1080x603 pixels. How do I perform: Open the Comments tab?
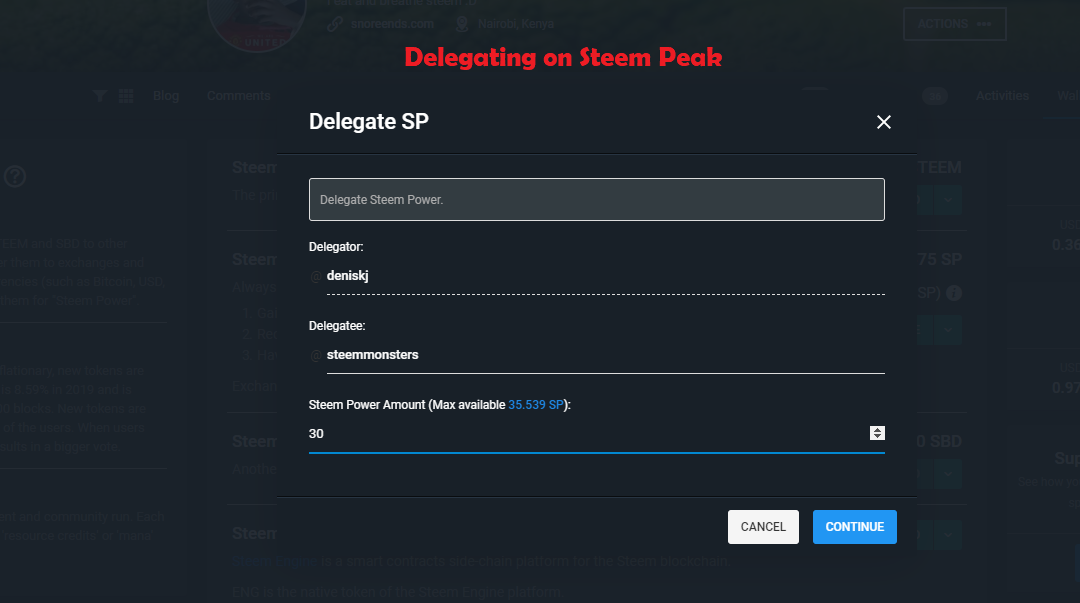[x=239, y=96]
